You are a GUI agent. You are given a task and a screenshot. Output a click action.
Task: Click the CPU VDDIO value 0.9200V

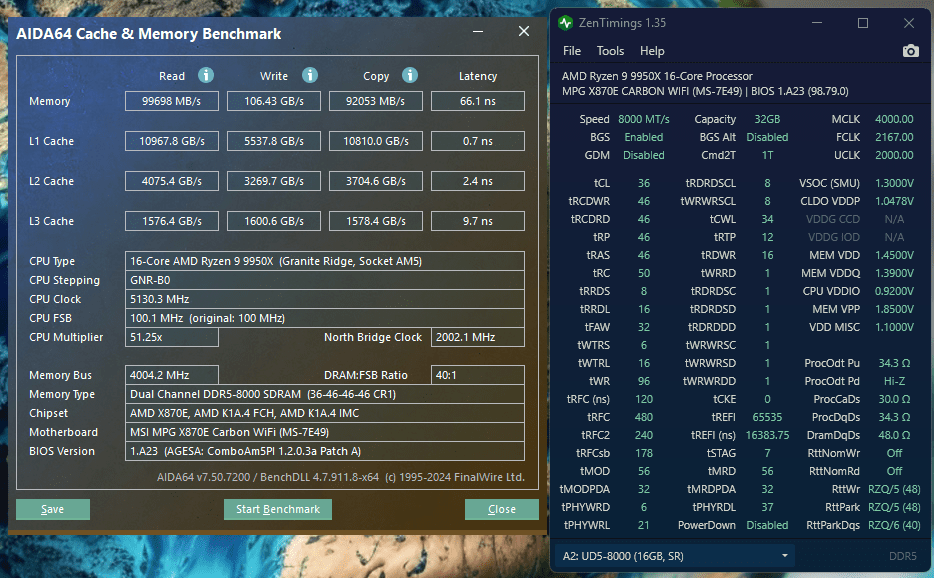(894, 291)
